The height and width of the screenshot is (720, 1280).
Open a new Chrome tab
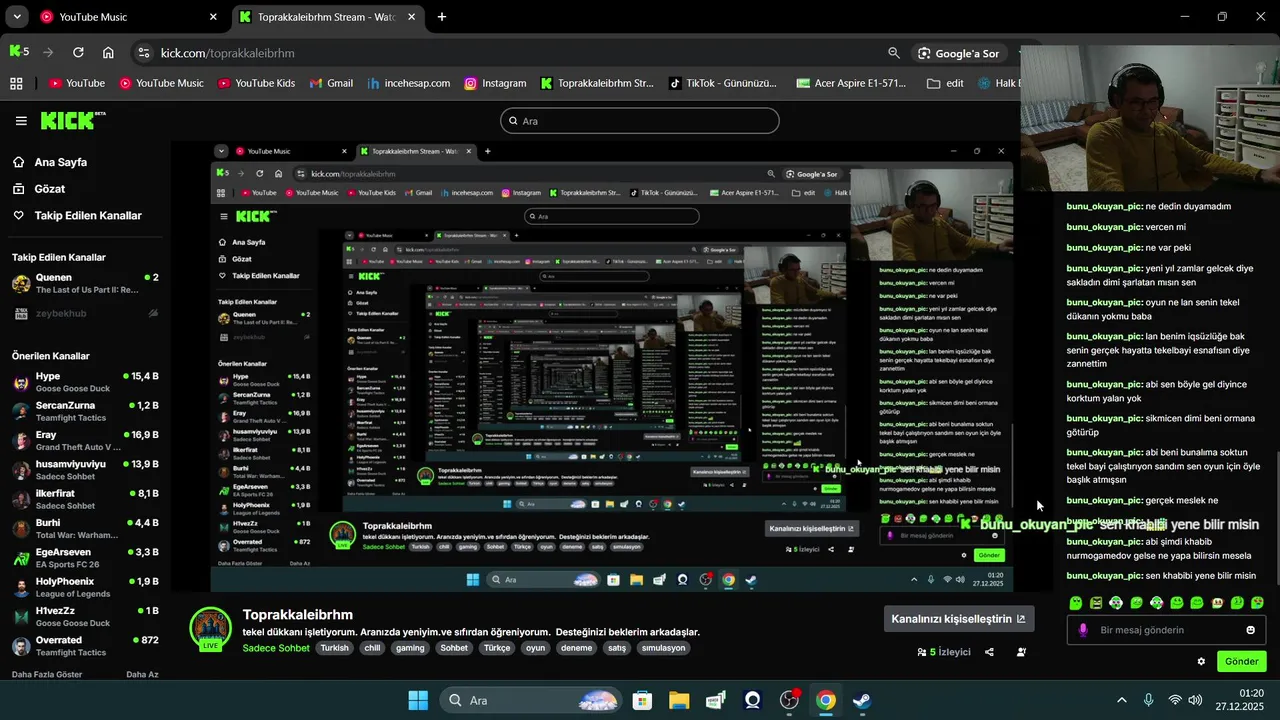442,17
